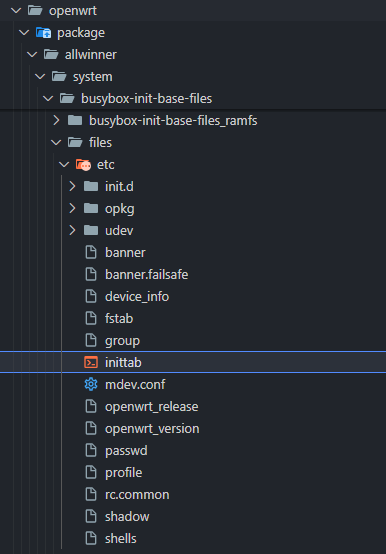Click the inittab terminal icon

[x=91, y=362]
